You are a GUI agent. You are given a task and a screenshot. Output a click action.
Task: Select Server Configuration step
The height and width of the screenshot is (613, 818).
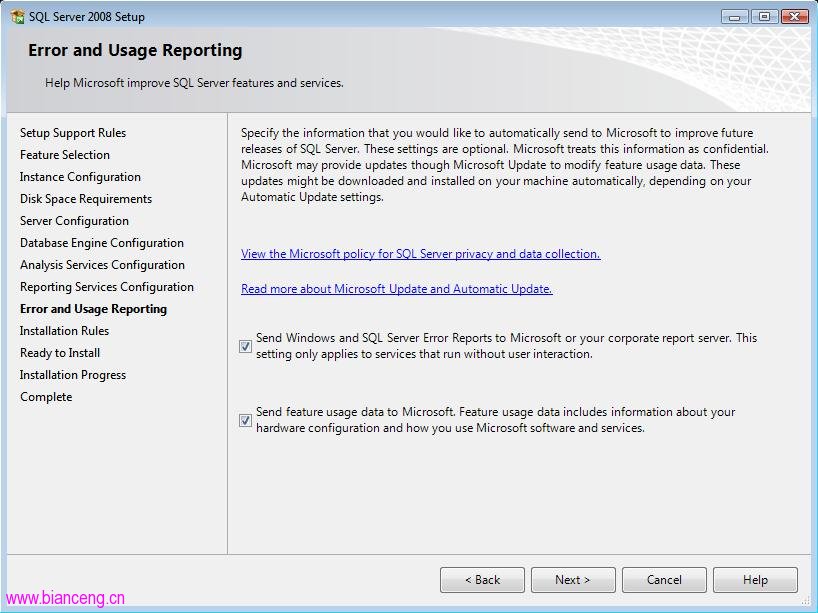pyautogui.click(x=74, y=221)
